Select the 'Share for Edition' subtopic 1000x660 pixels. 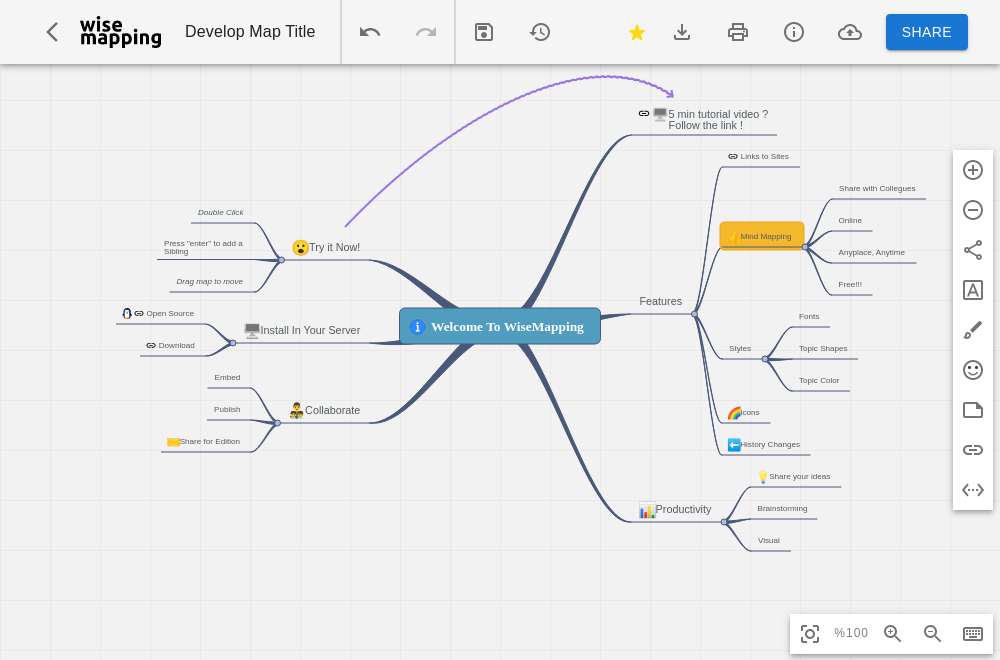[x=203, y=441]
